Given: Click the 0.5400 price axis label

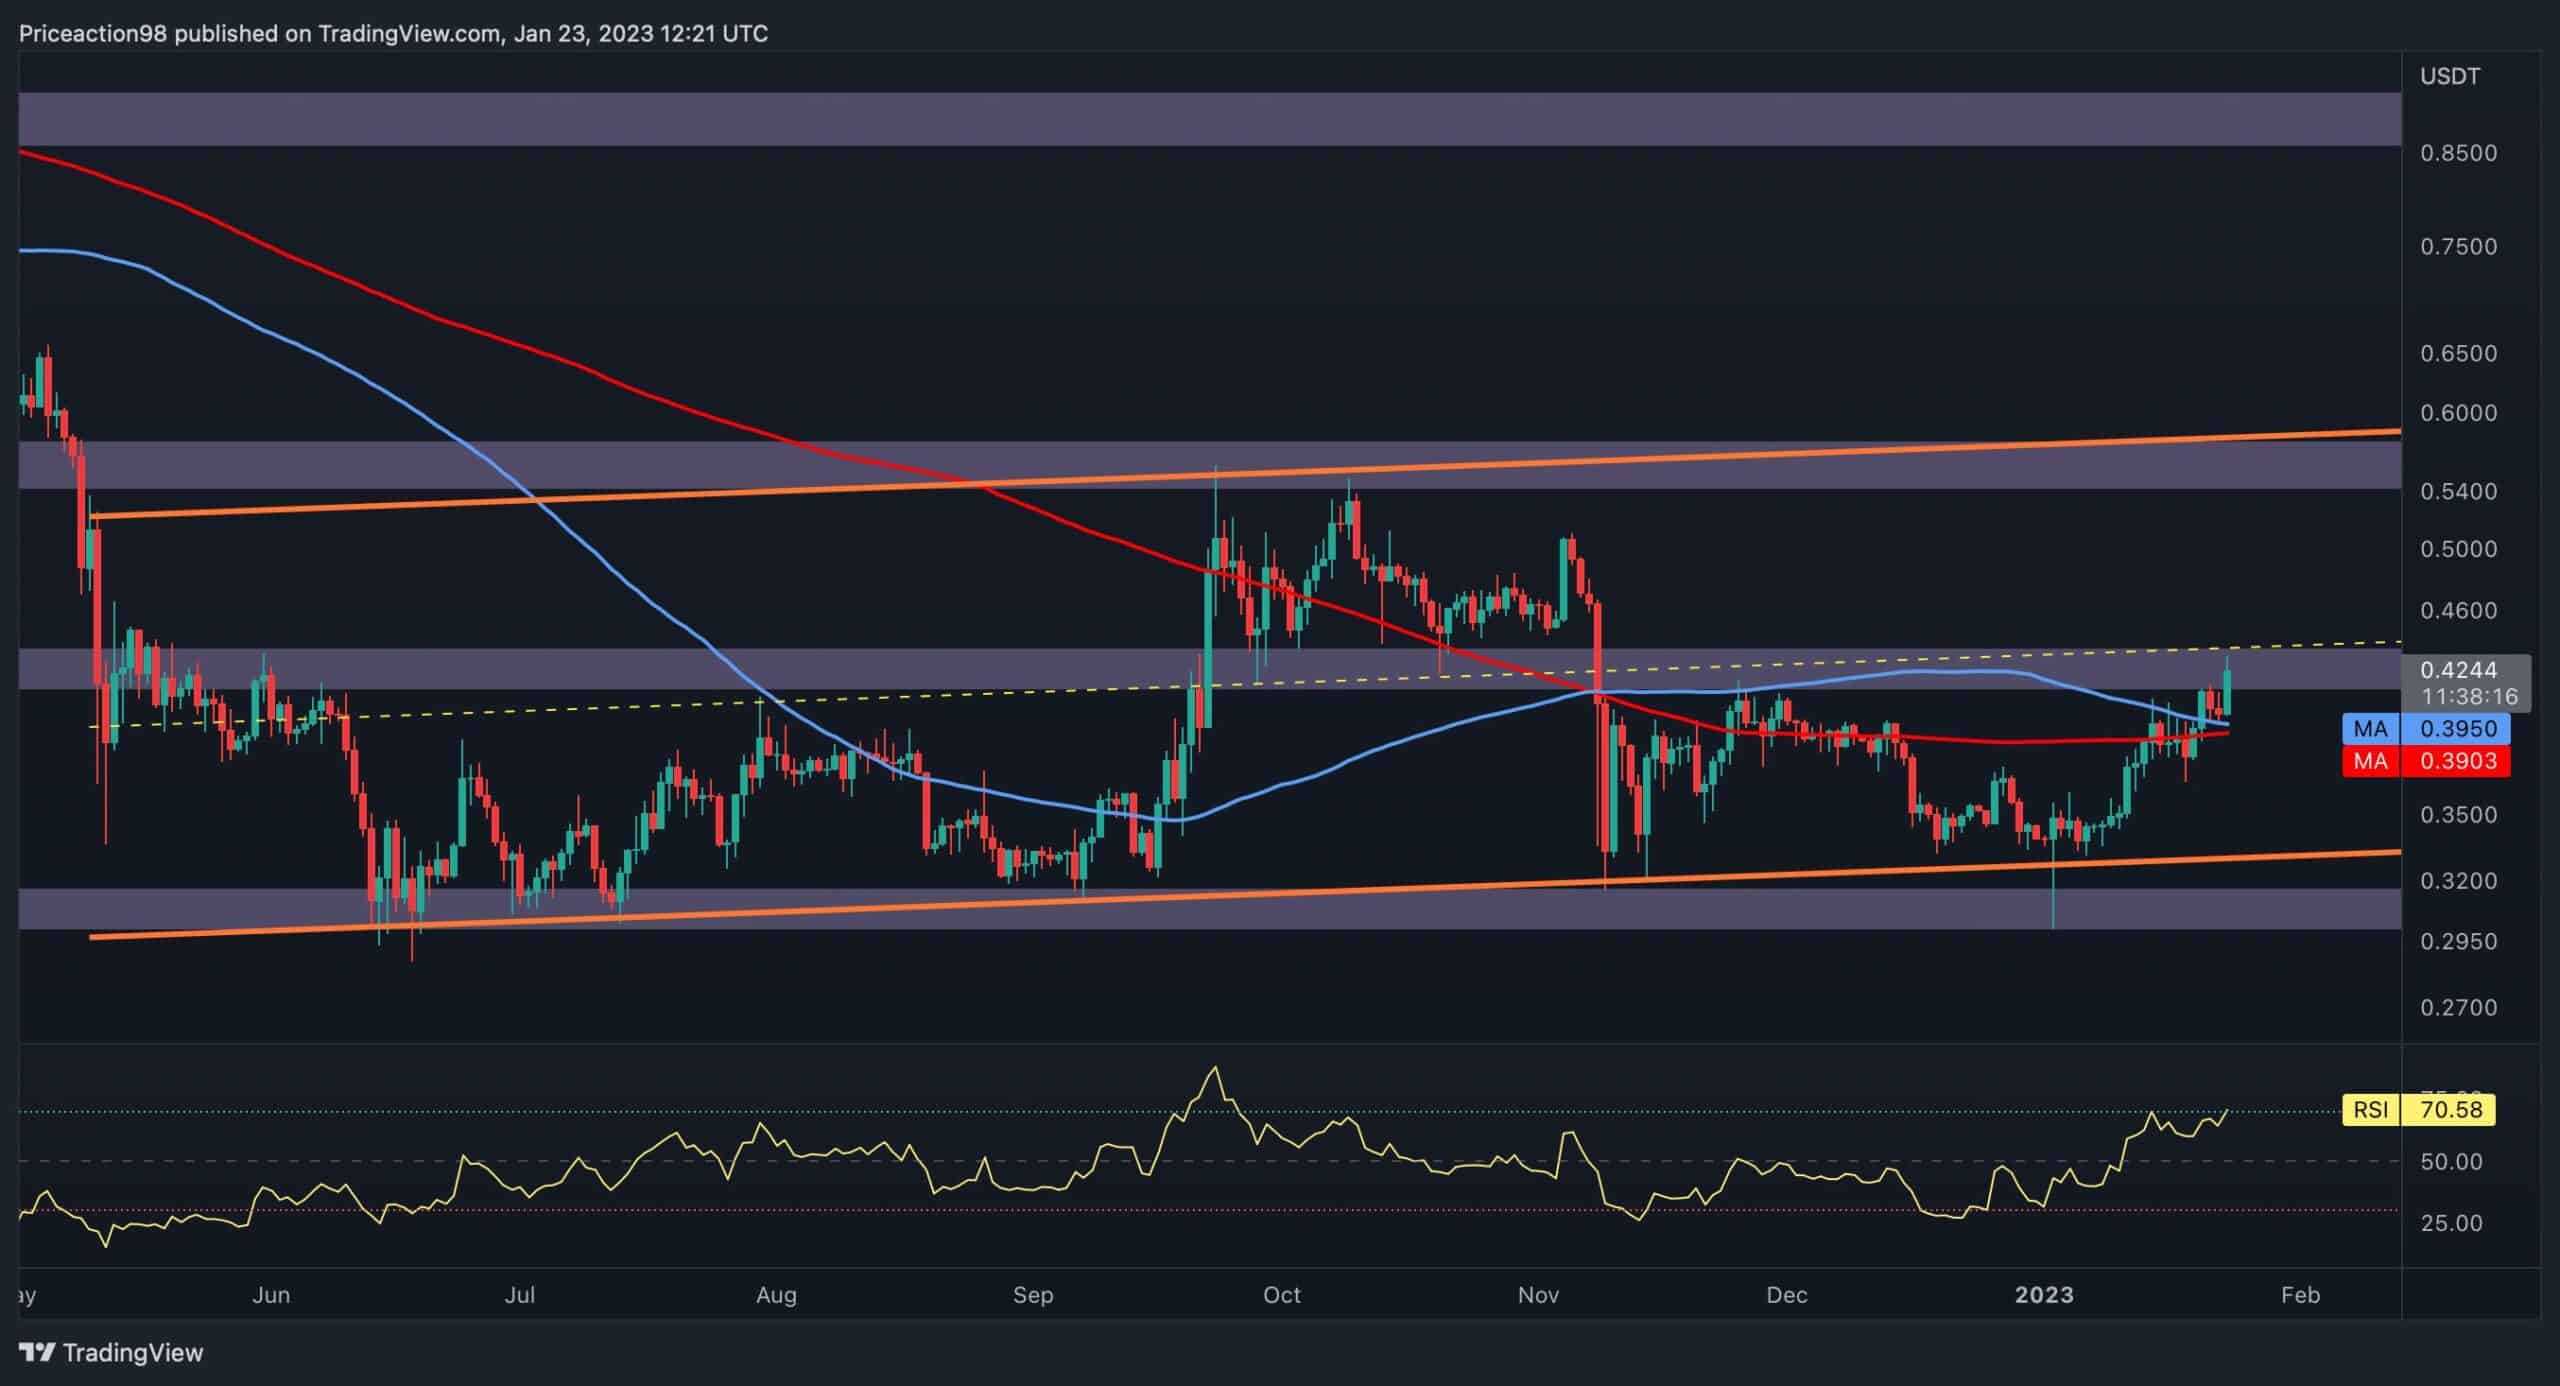Looking at the screenshot, I should pos(2458,491).
